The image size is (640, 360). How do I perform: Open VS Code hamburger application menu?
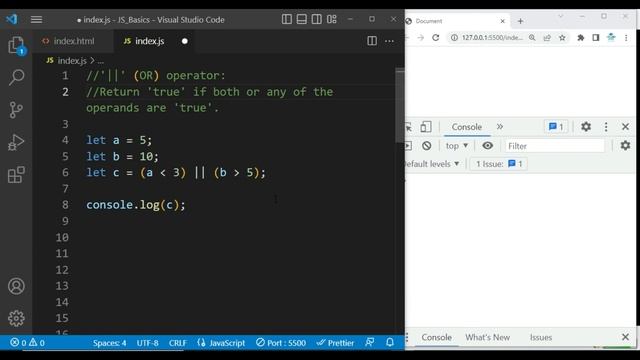click(x=36, y=20)
